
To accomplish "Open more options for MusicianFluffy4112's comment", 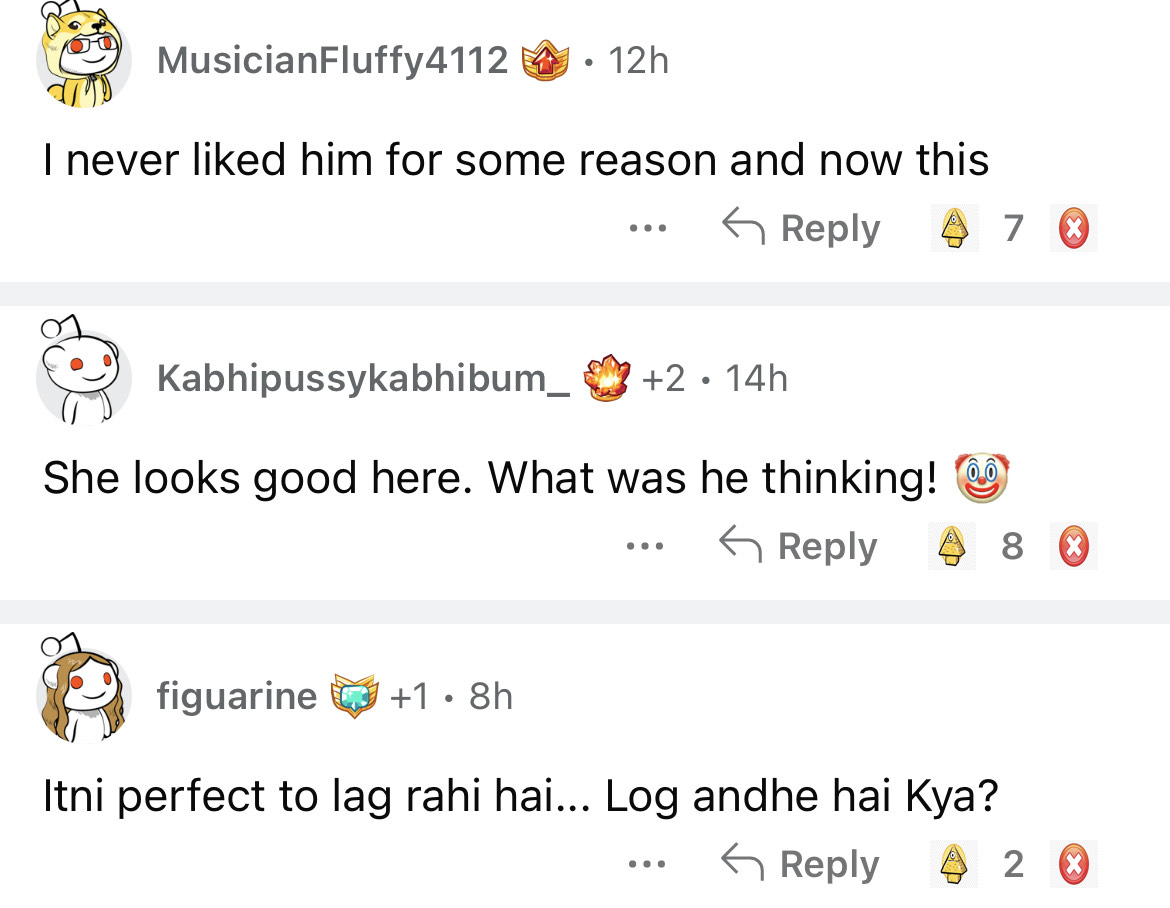I will [x=647, y=229].
